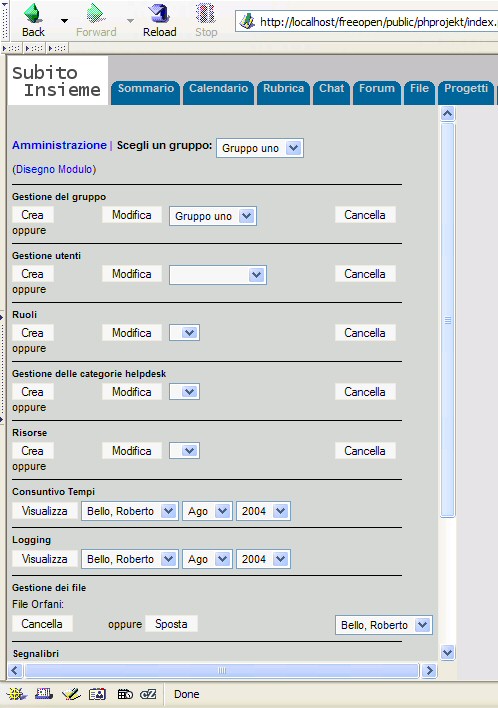Open Address Book icon in status bar
Image resolution: width=498 pixels, height=708 pixels.
(x=97, y=694)
